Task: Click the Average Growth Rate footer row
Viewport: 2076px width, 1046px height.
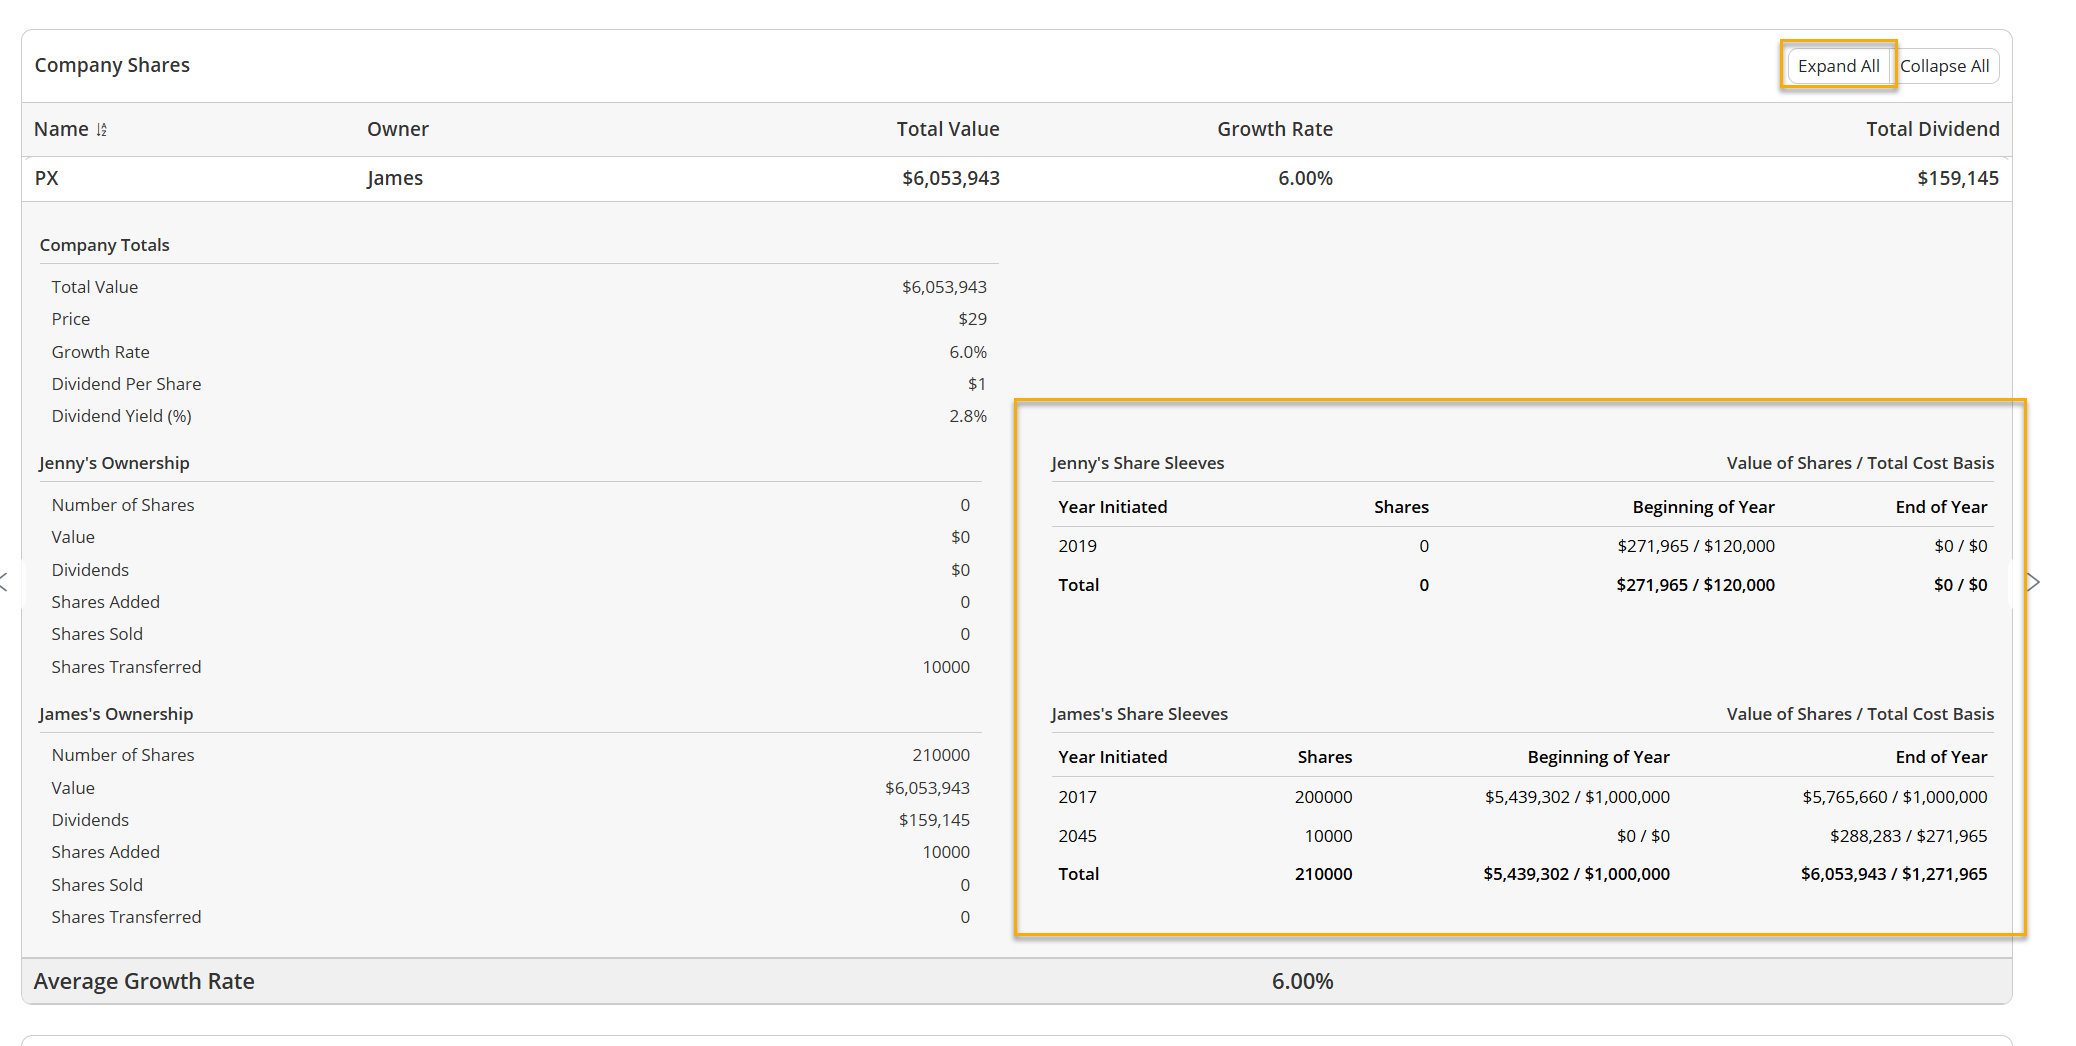Action: point(1016,981)
